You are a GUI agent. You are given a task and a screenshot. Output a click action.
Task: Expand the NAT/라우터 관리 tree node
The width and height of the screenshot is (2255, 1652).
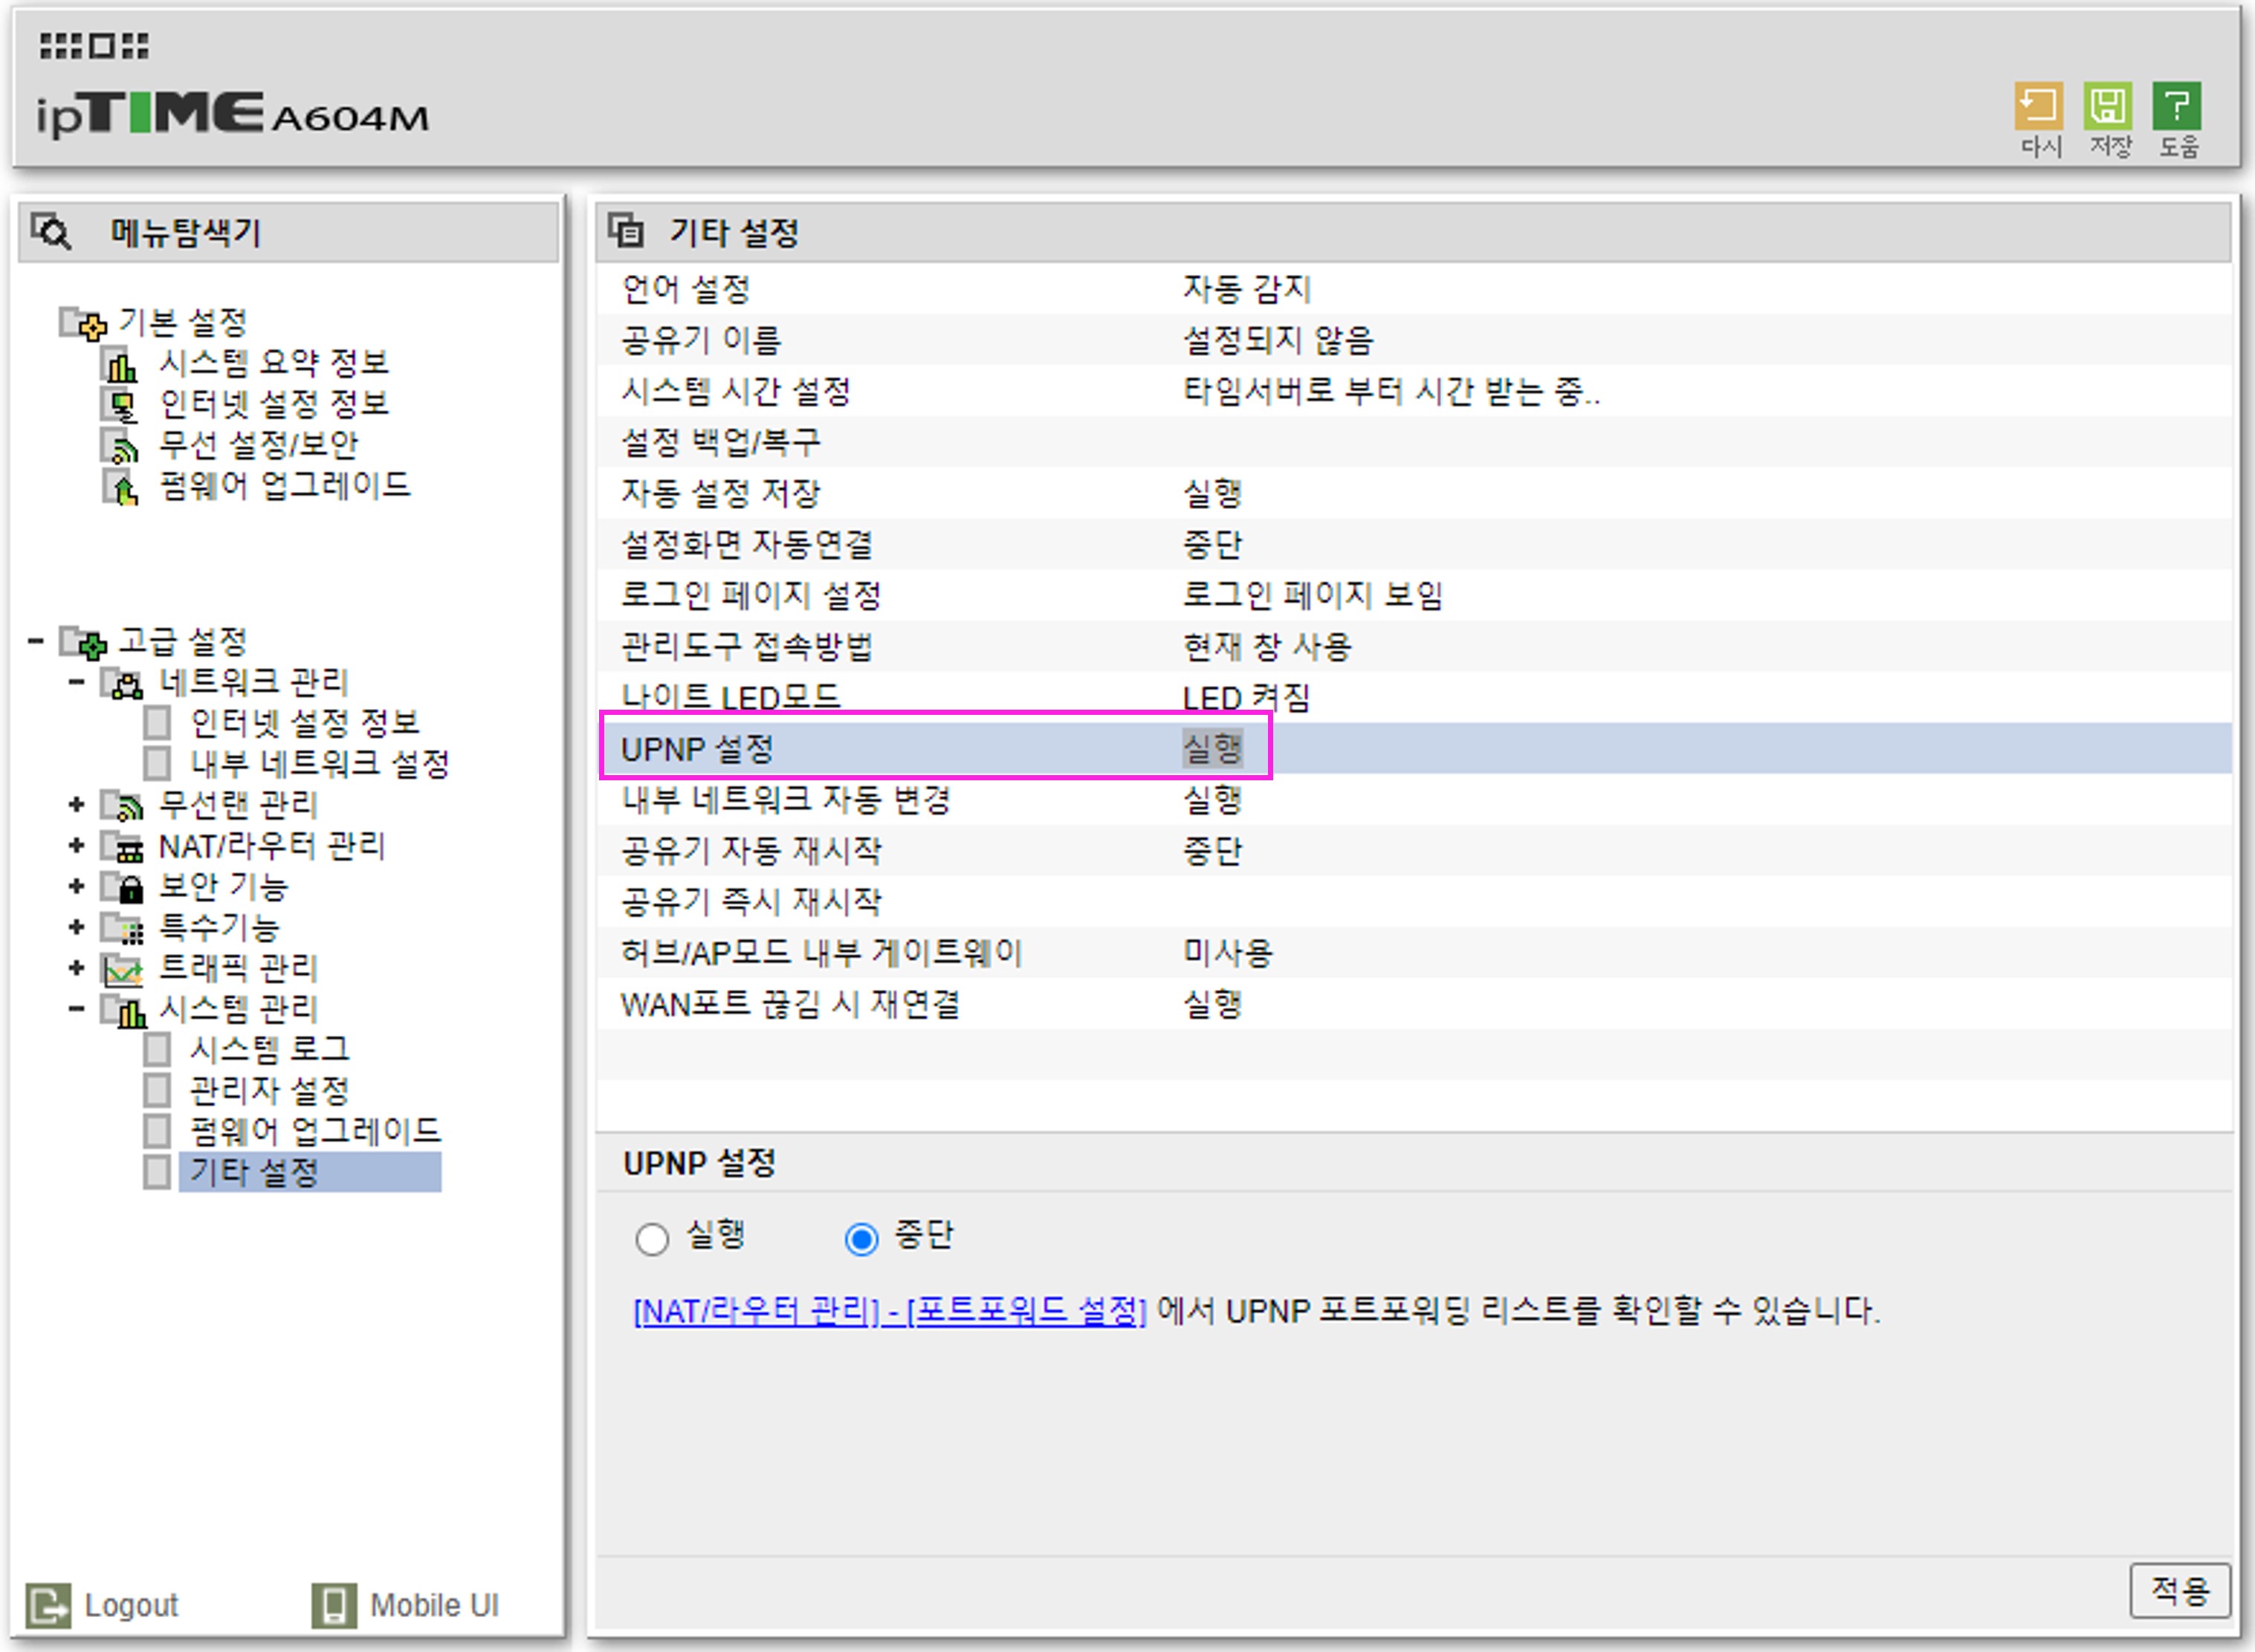(x=76, y=846)
